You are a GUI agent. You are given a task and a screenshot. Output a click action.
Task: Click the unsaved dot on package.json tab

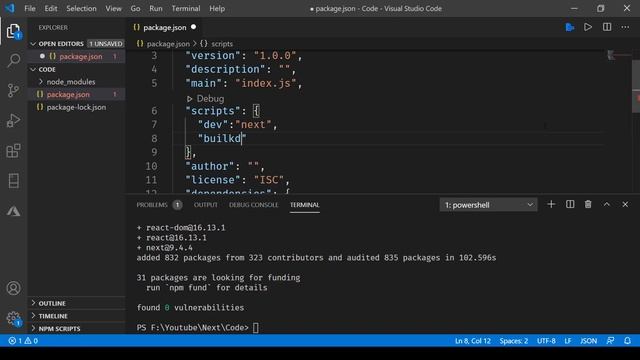[193, 27]
